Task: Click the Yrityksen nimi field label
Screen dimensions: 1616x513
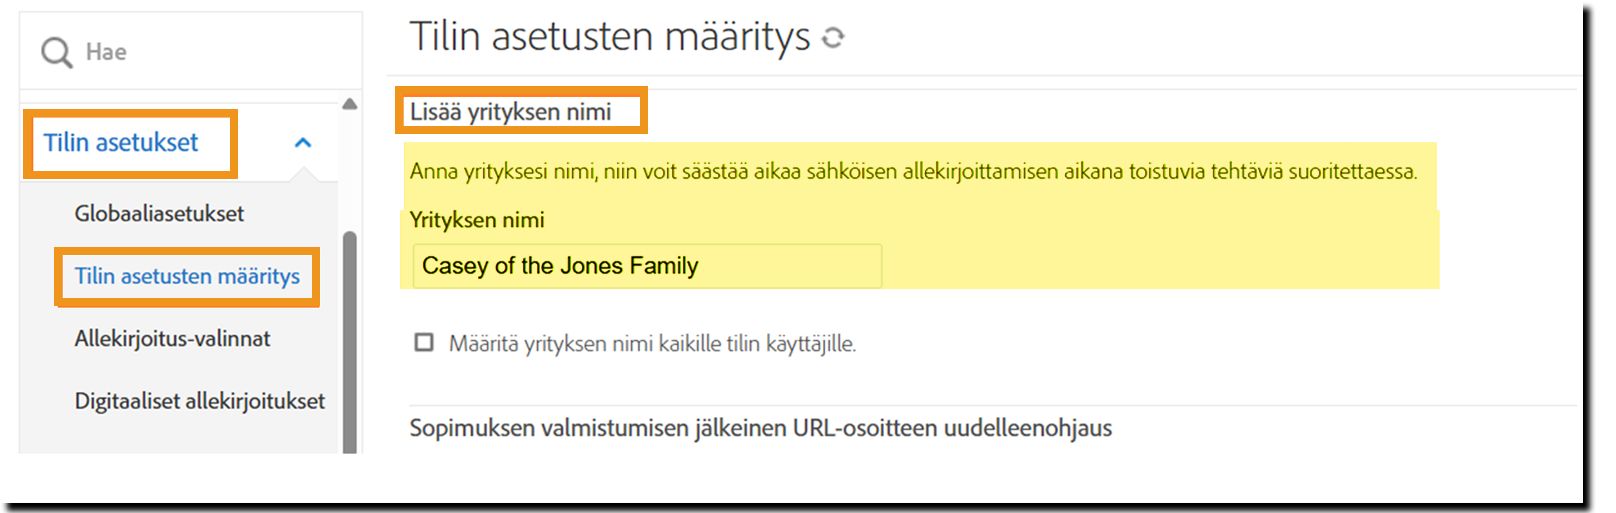Action: tap(477, 220)
